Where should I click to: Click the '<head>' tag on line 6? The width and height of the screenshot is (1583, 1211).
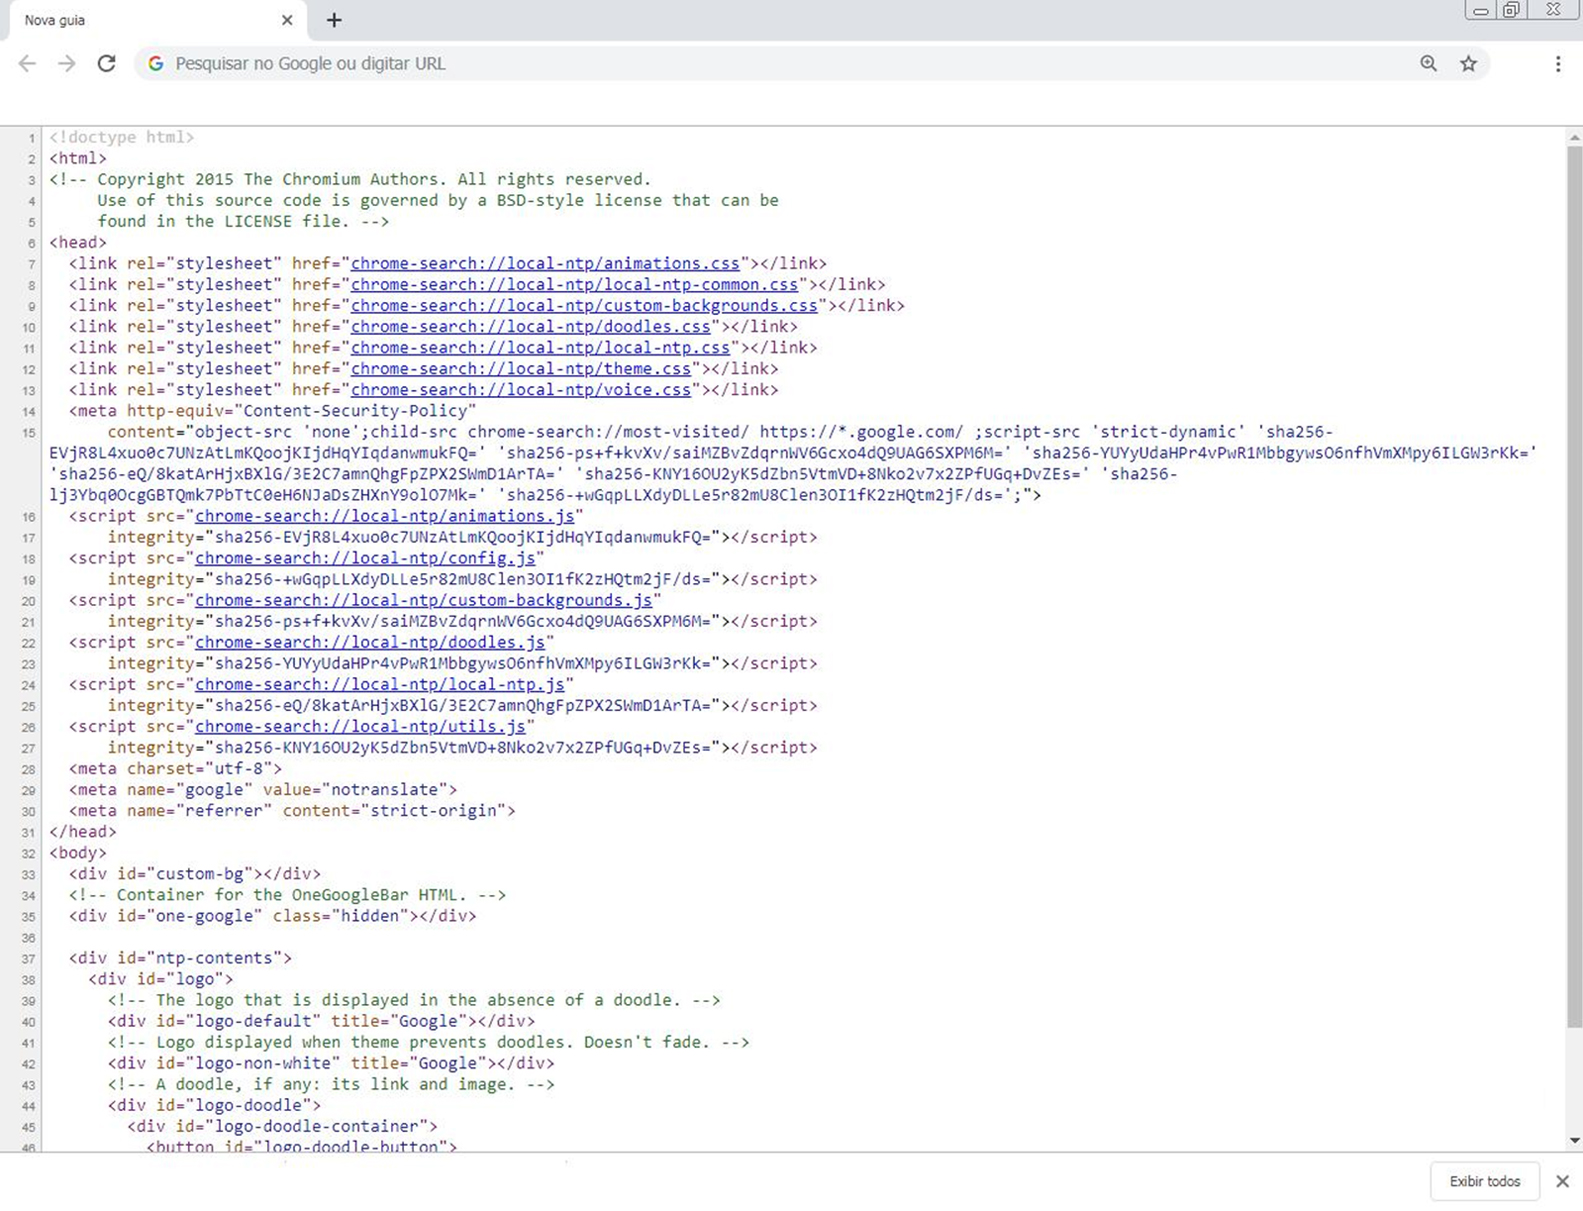[78, 242]
